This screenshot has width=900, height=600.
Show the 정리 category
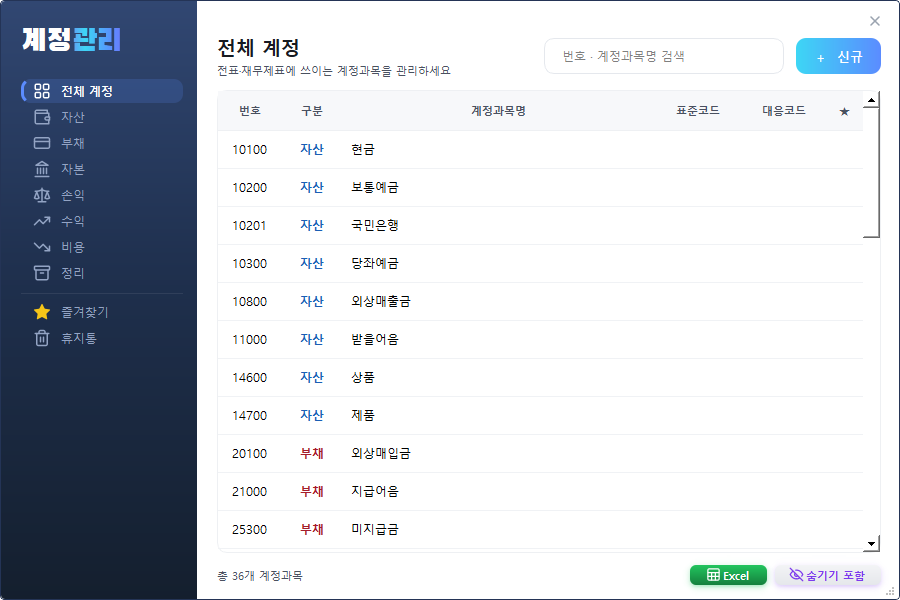pos(102,273)
